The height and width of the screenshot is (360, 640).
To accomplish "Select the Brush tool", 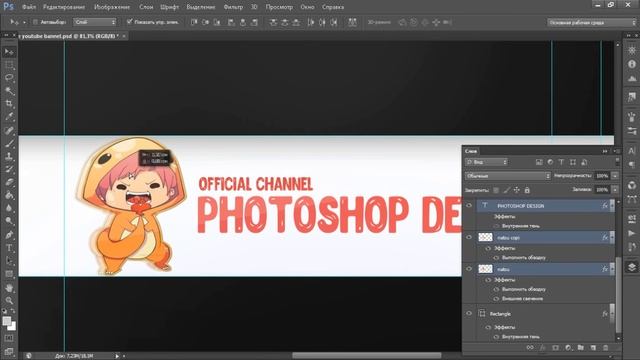I will click(x=9, y=143).
